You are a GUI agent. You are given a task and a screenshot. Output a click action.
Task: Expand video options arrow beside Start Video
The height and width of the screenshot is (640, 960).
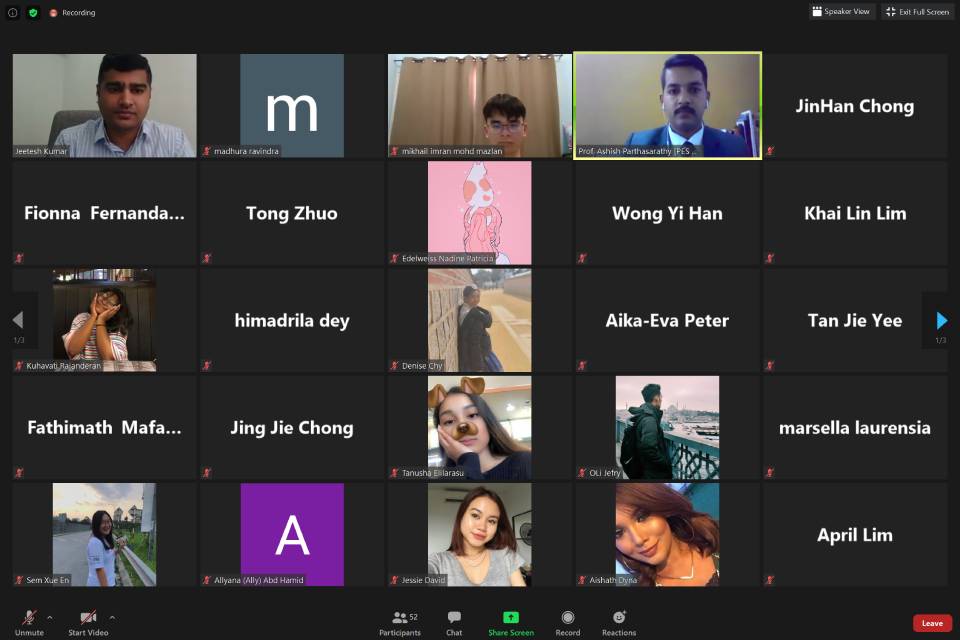[112, 617]
